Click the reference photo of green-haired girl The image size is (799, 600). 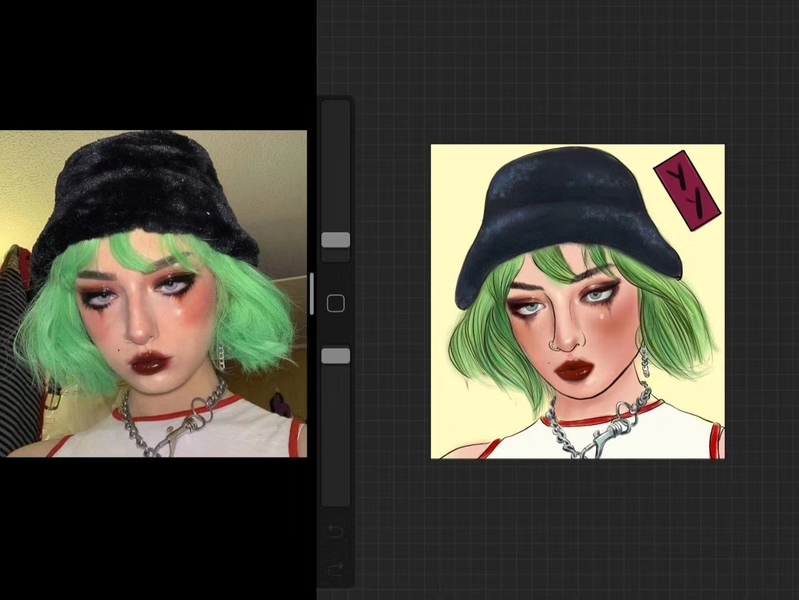click(153, 294)
